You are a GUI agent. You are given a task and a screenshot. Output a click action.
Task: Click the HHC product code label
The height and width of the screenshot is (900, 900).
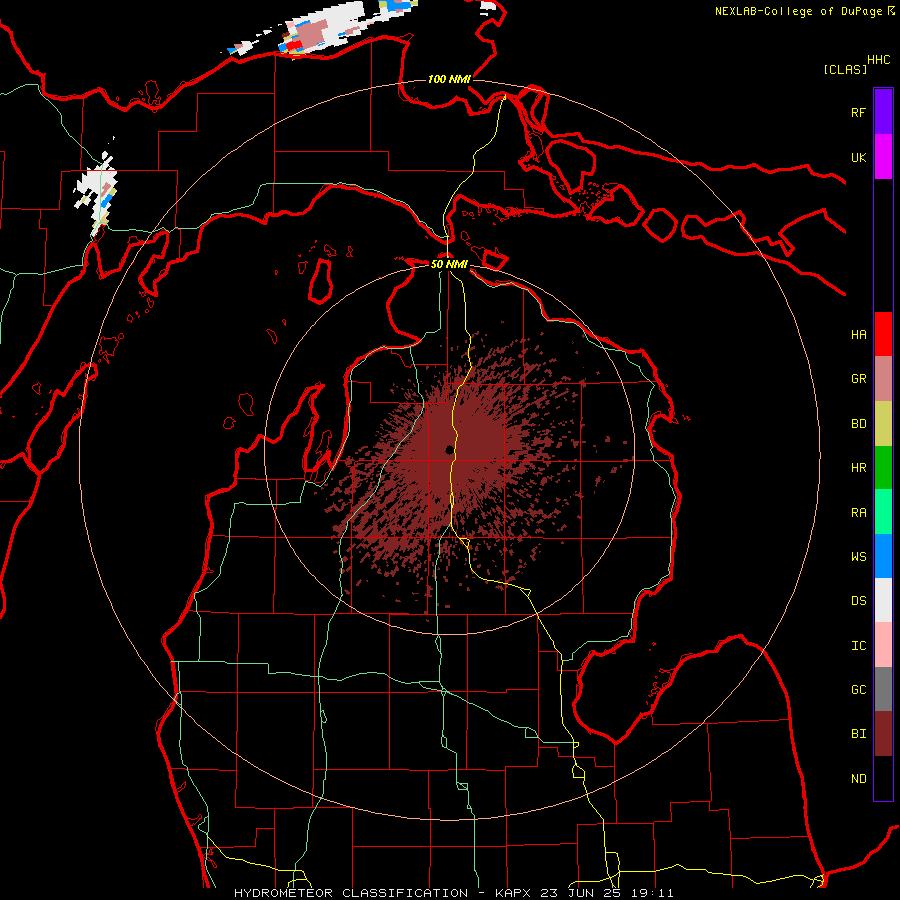coord(879,60)
